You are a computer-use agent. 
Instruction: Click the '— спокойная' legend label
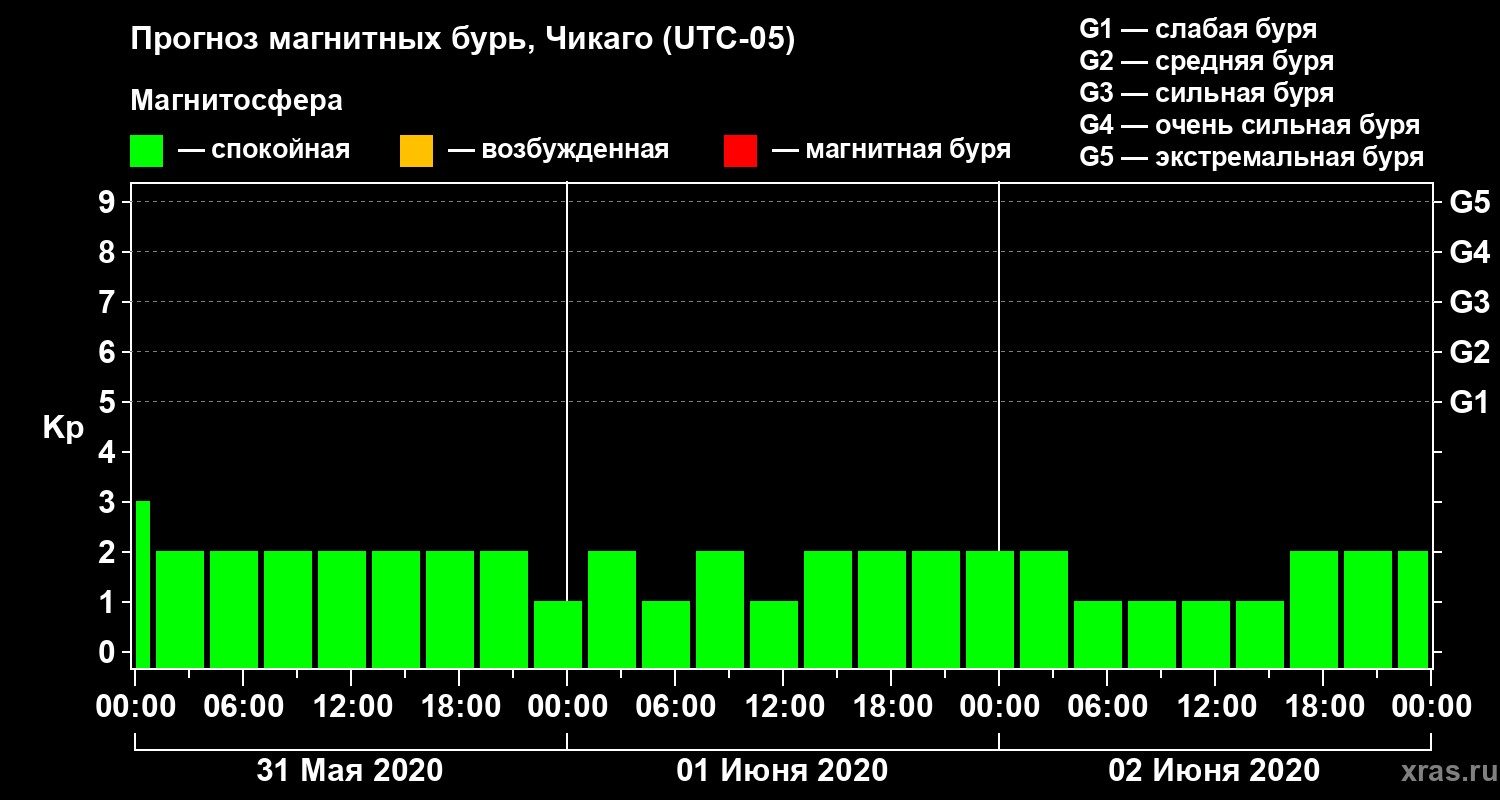pyautogui.click(x=264, y=151)
